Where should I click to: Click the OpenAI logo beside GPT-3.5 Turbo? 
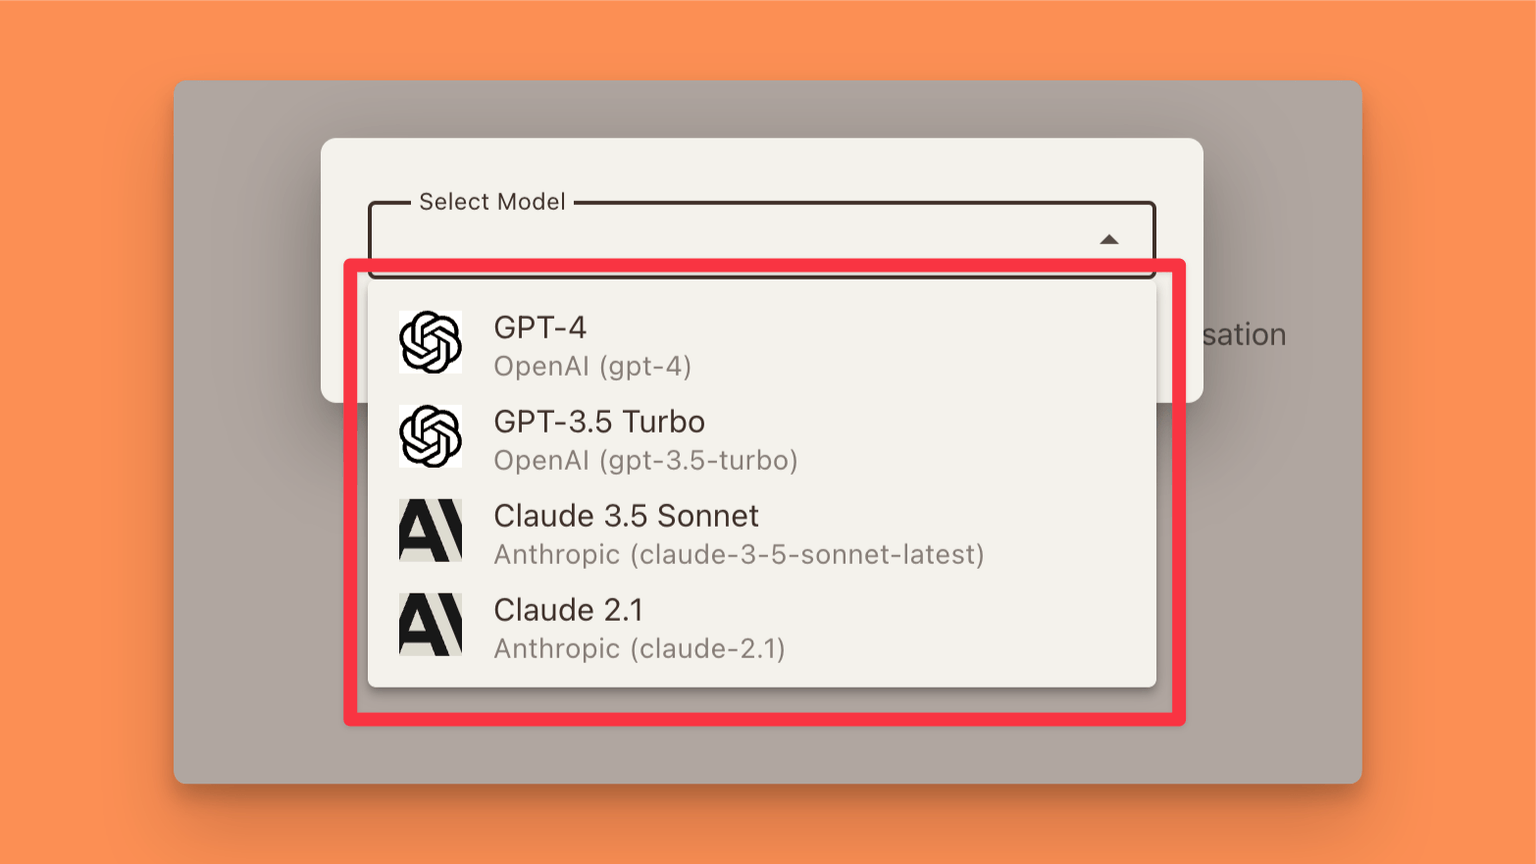430,436
